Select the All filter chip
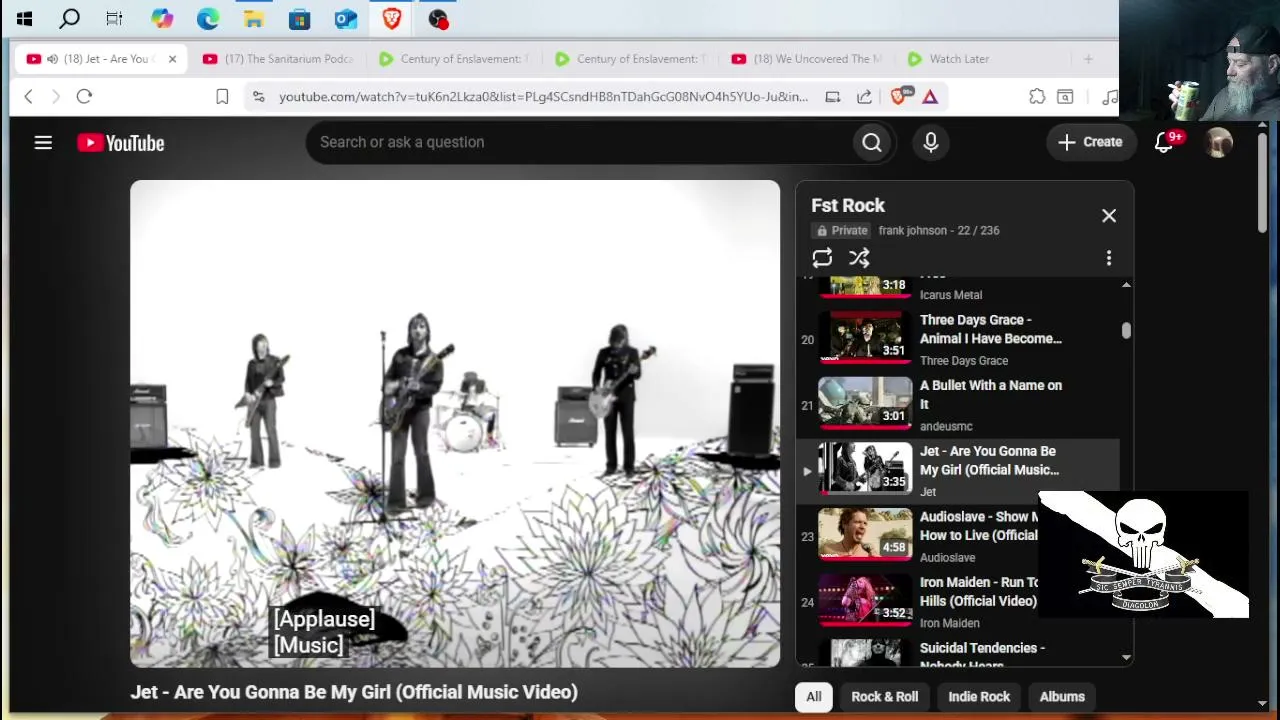 tap(814, 697)
